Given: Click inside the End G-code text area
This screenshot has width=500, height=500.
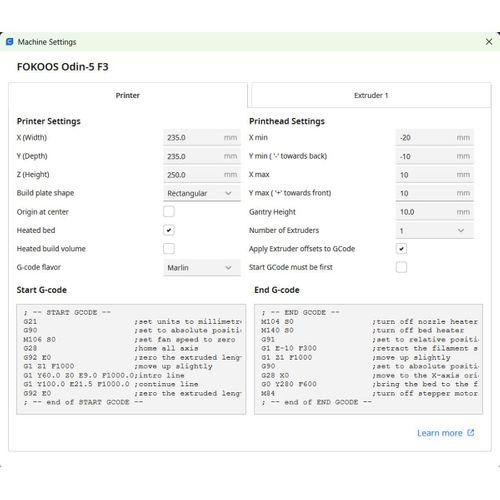Looking at the screenshot, I should [368, 359].
